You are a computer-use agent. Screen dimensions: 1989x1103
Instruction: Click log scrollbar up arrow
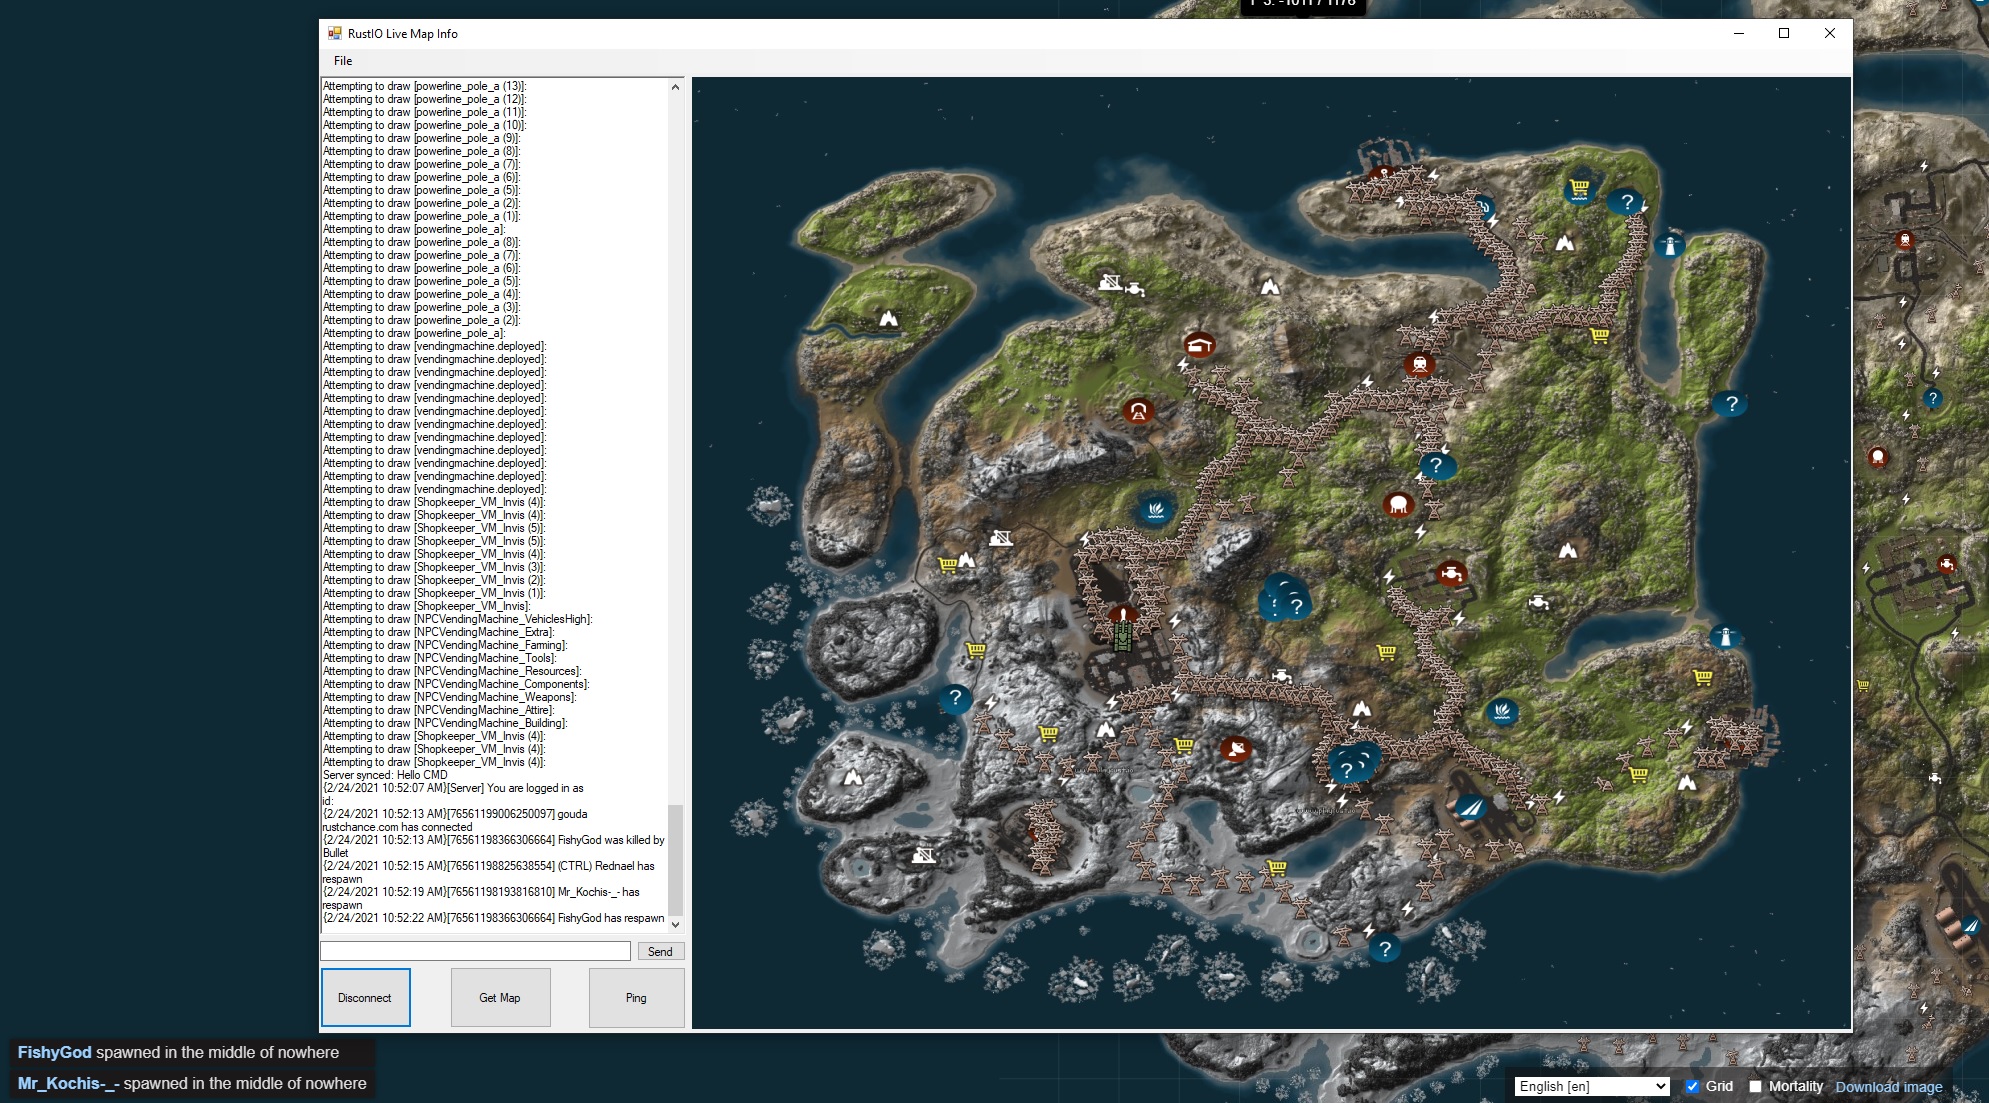[x=675, y=87]
